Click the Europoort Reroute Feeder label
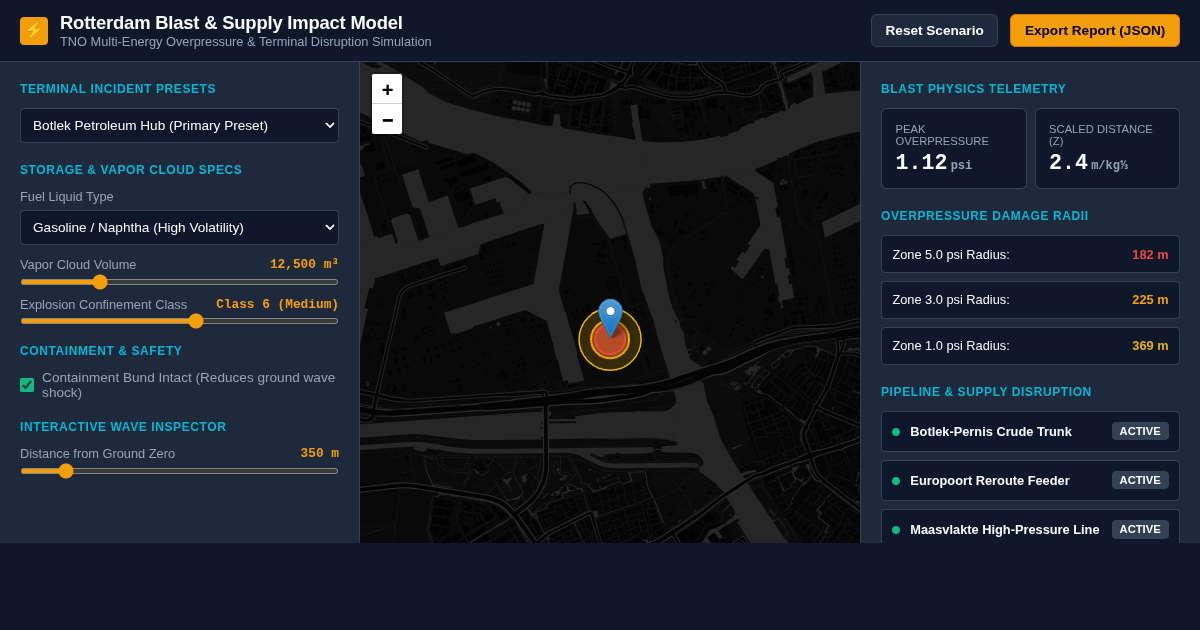 (990, 480)
